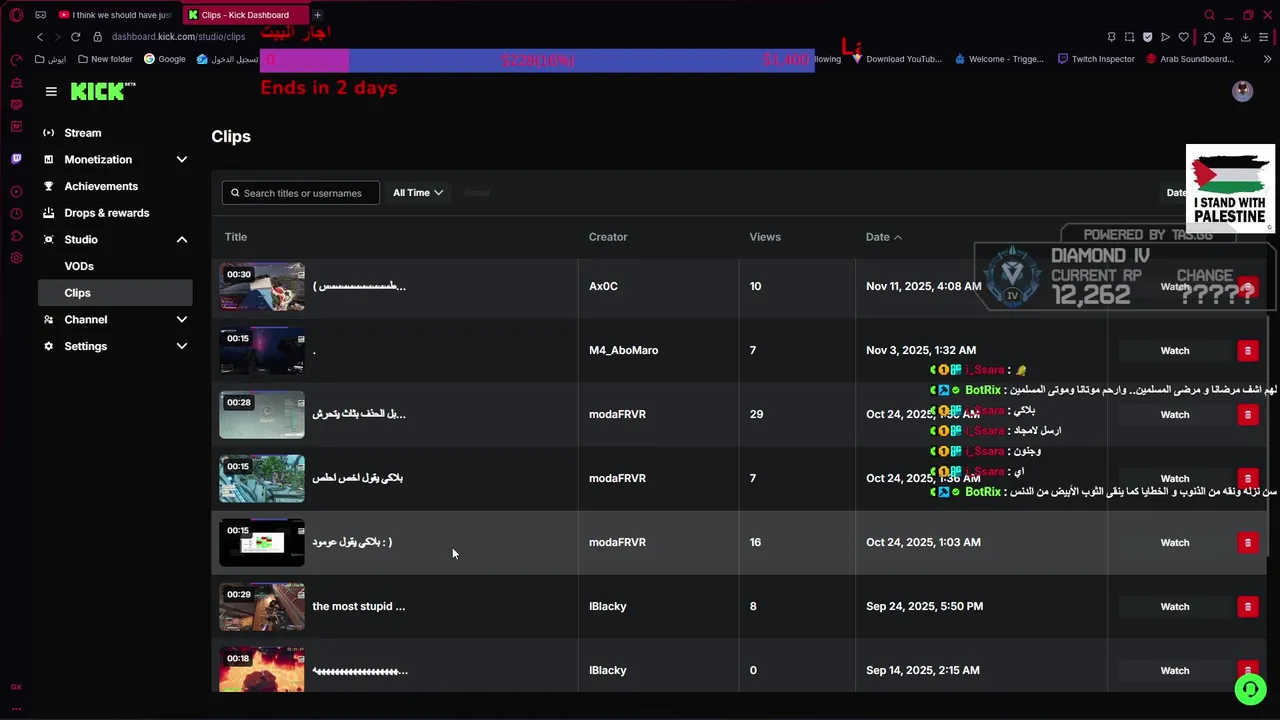
Task: Sort clips by the Date column
Action: [x=883, y=237]
